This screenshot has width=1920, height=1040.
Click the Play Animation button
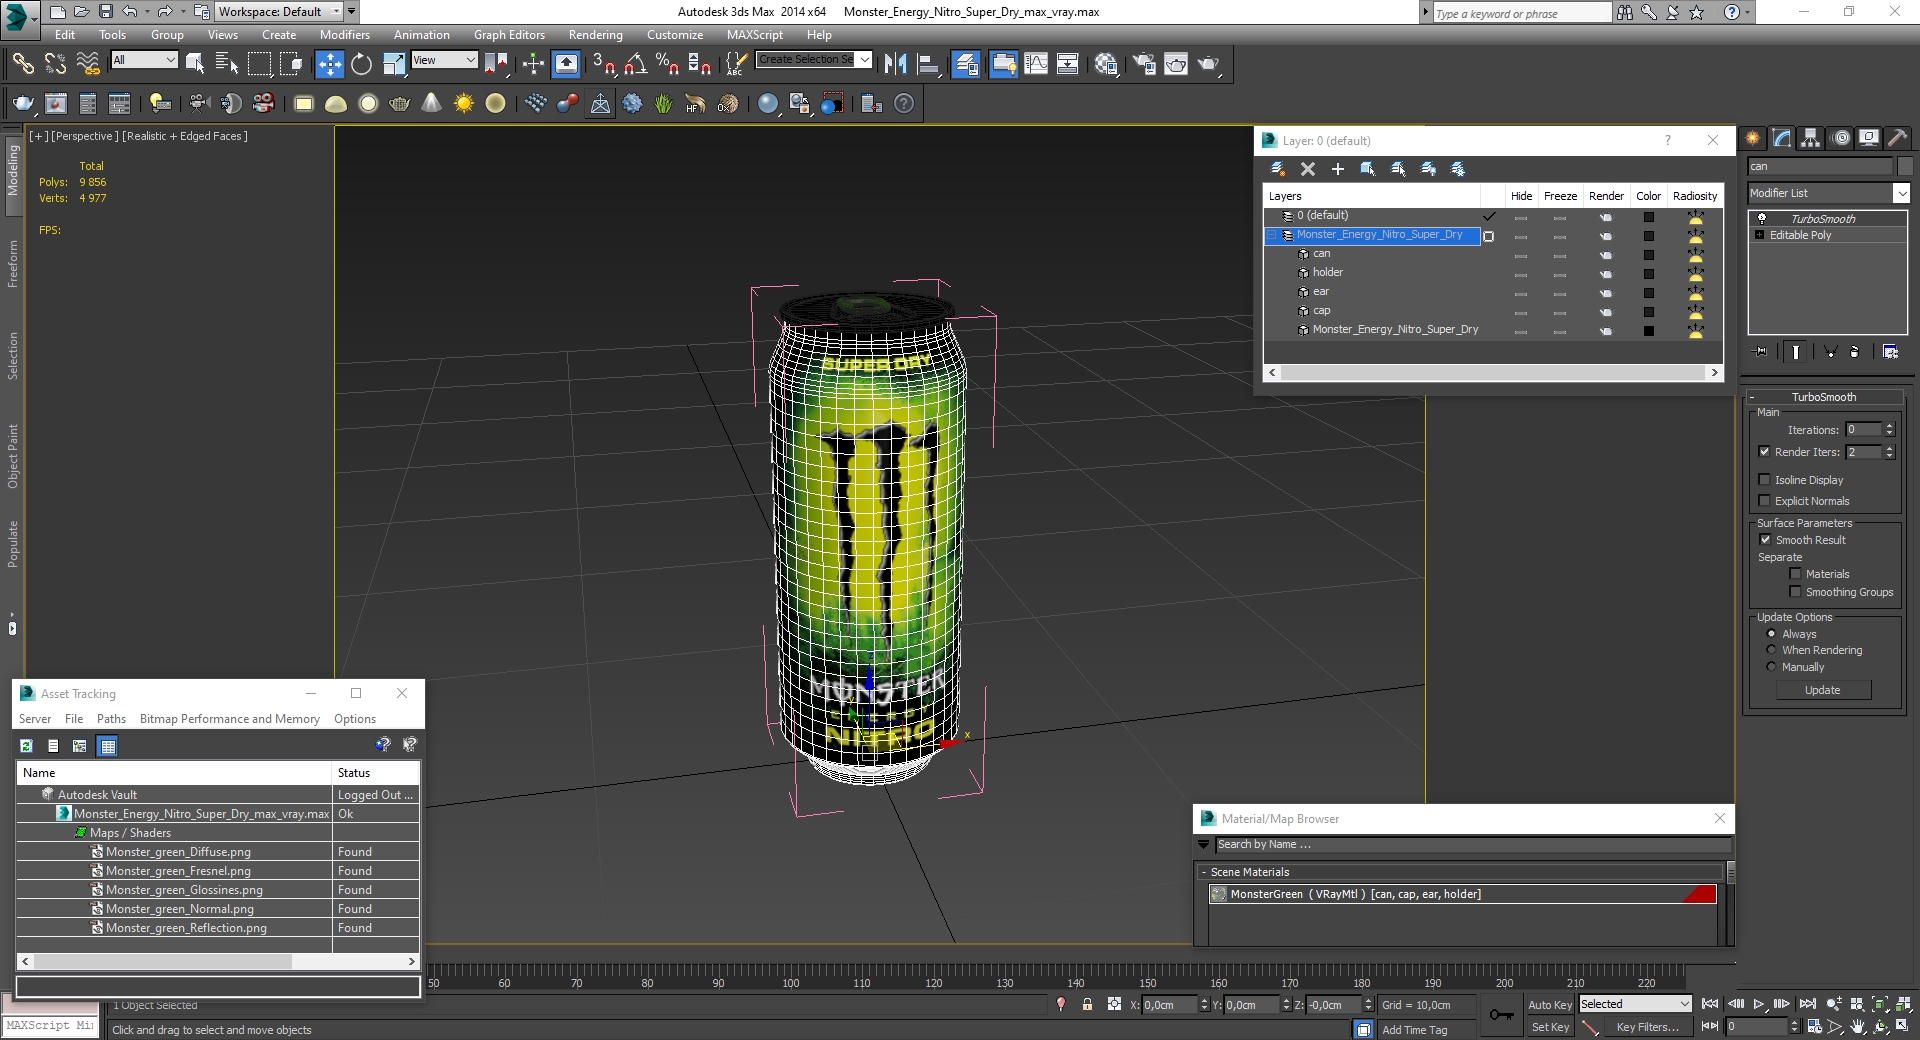[x=1759, y=1004]
